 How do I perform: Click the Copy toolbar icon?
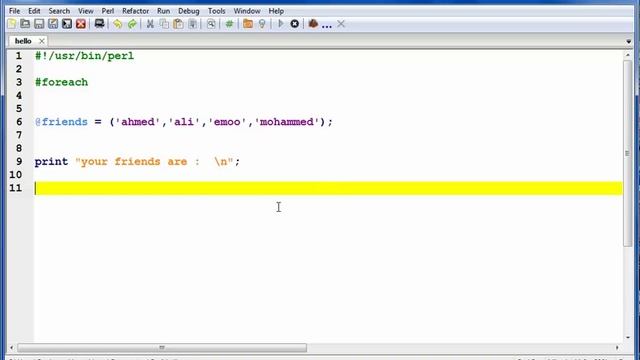click(x=164, y=24)
